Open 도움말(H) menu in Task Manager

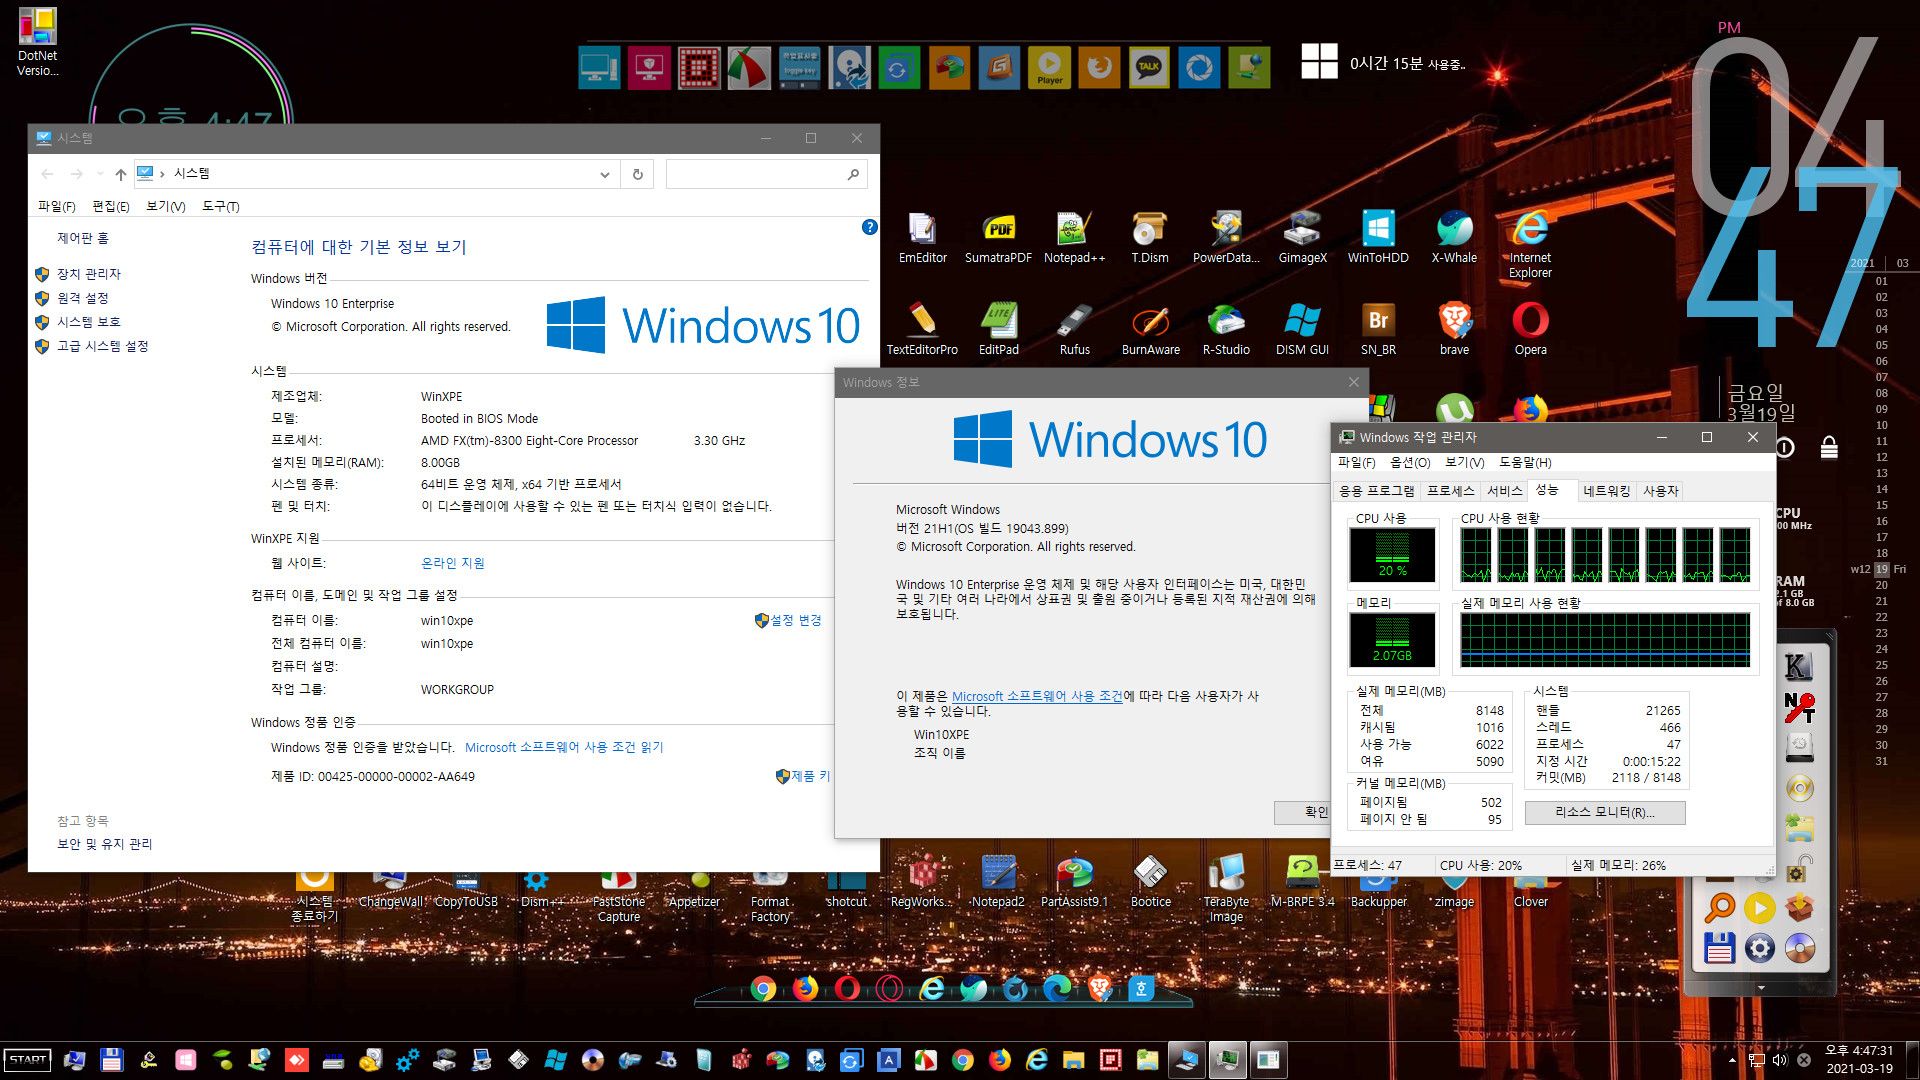point(1525,462)
